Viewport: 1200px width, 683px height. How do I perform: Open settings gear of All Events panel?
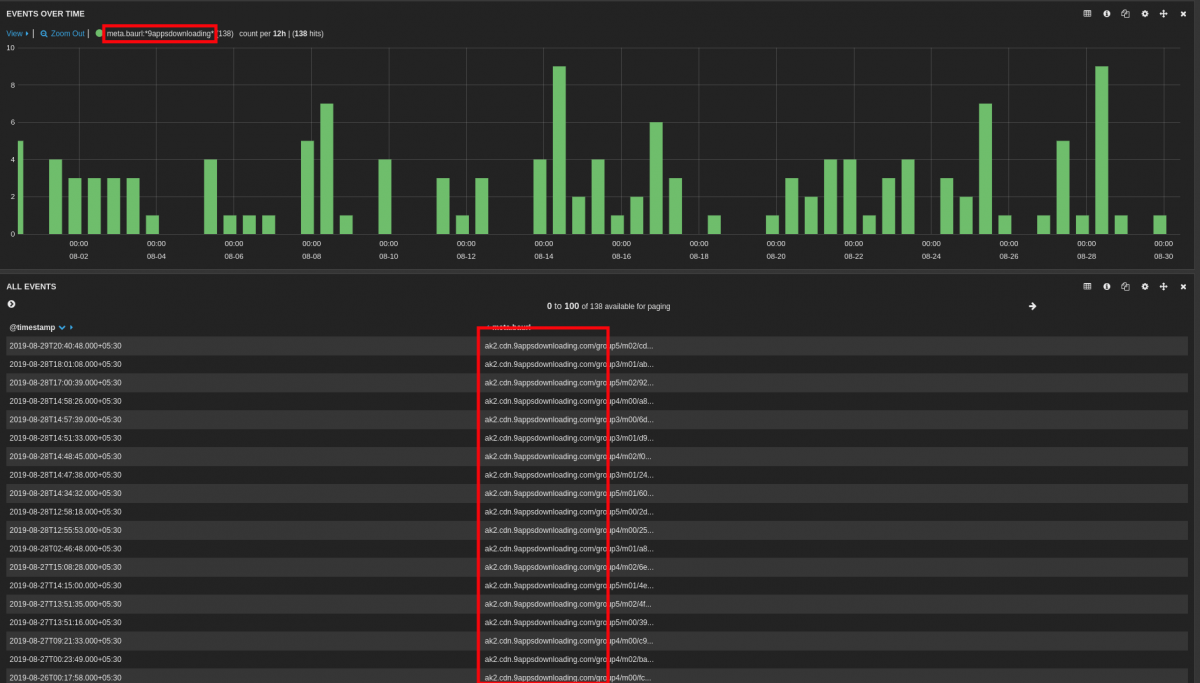click(1145, 286)
